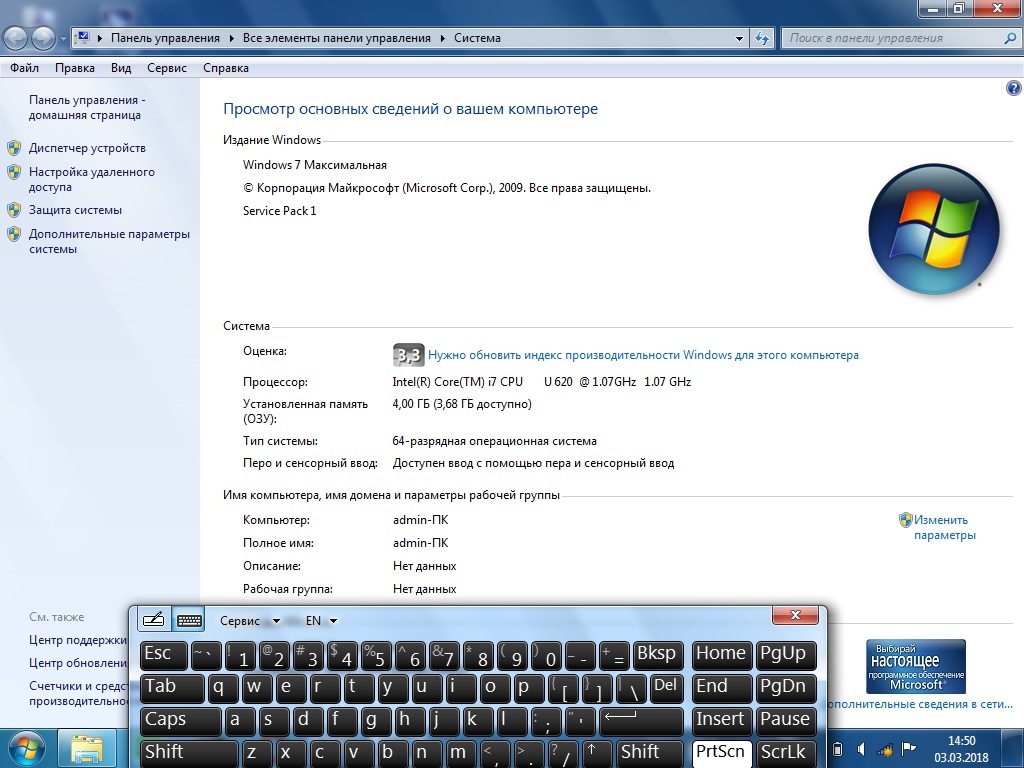Click the magnifier icon in the search box

coord(1010,38)
